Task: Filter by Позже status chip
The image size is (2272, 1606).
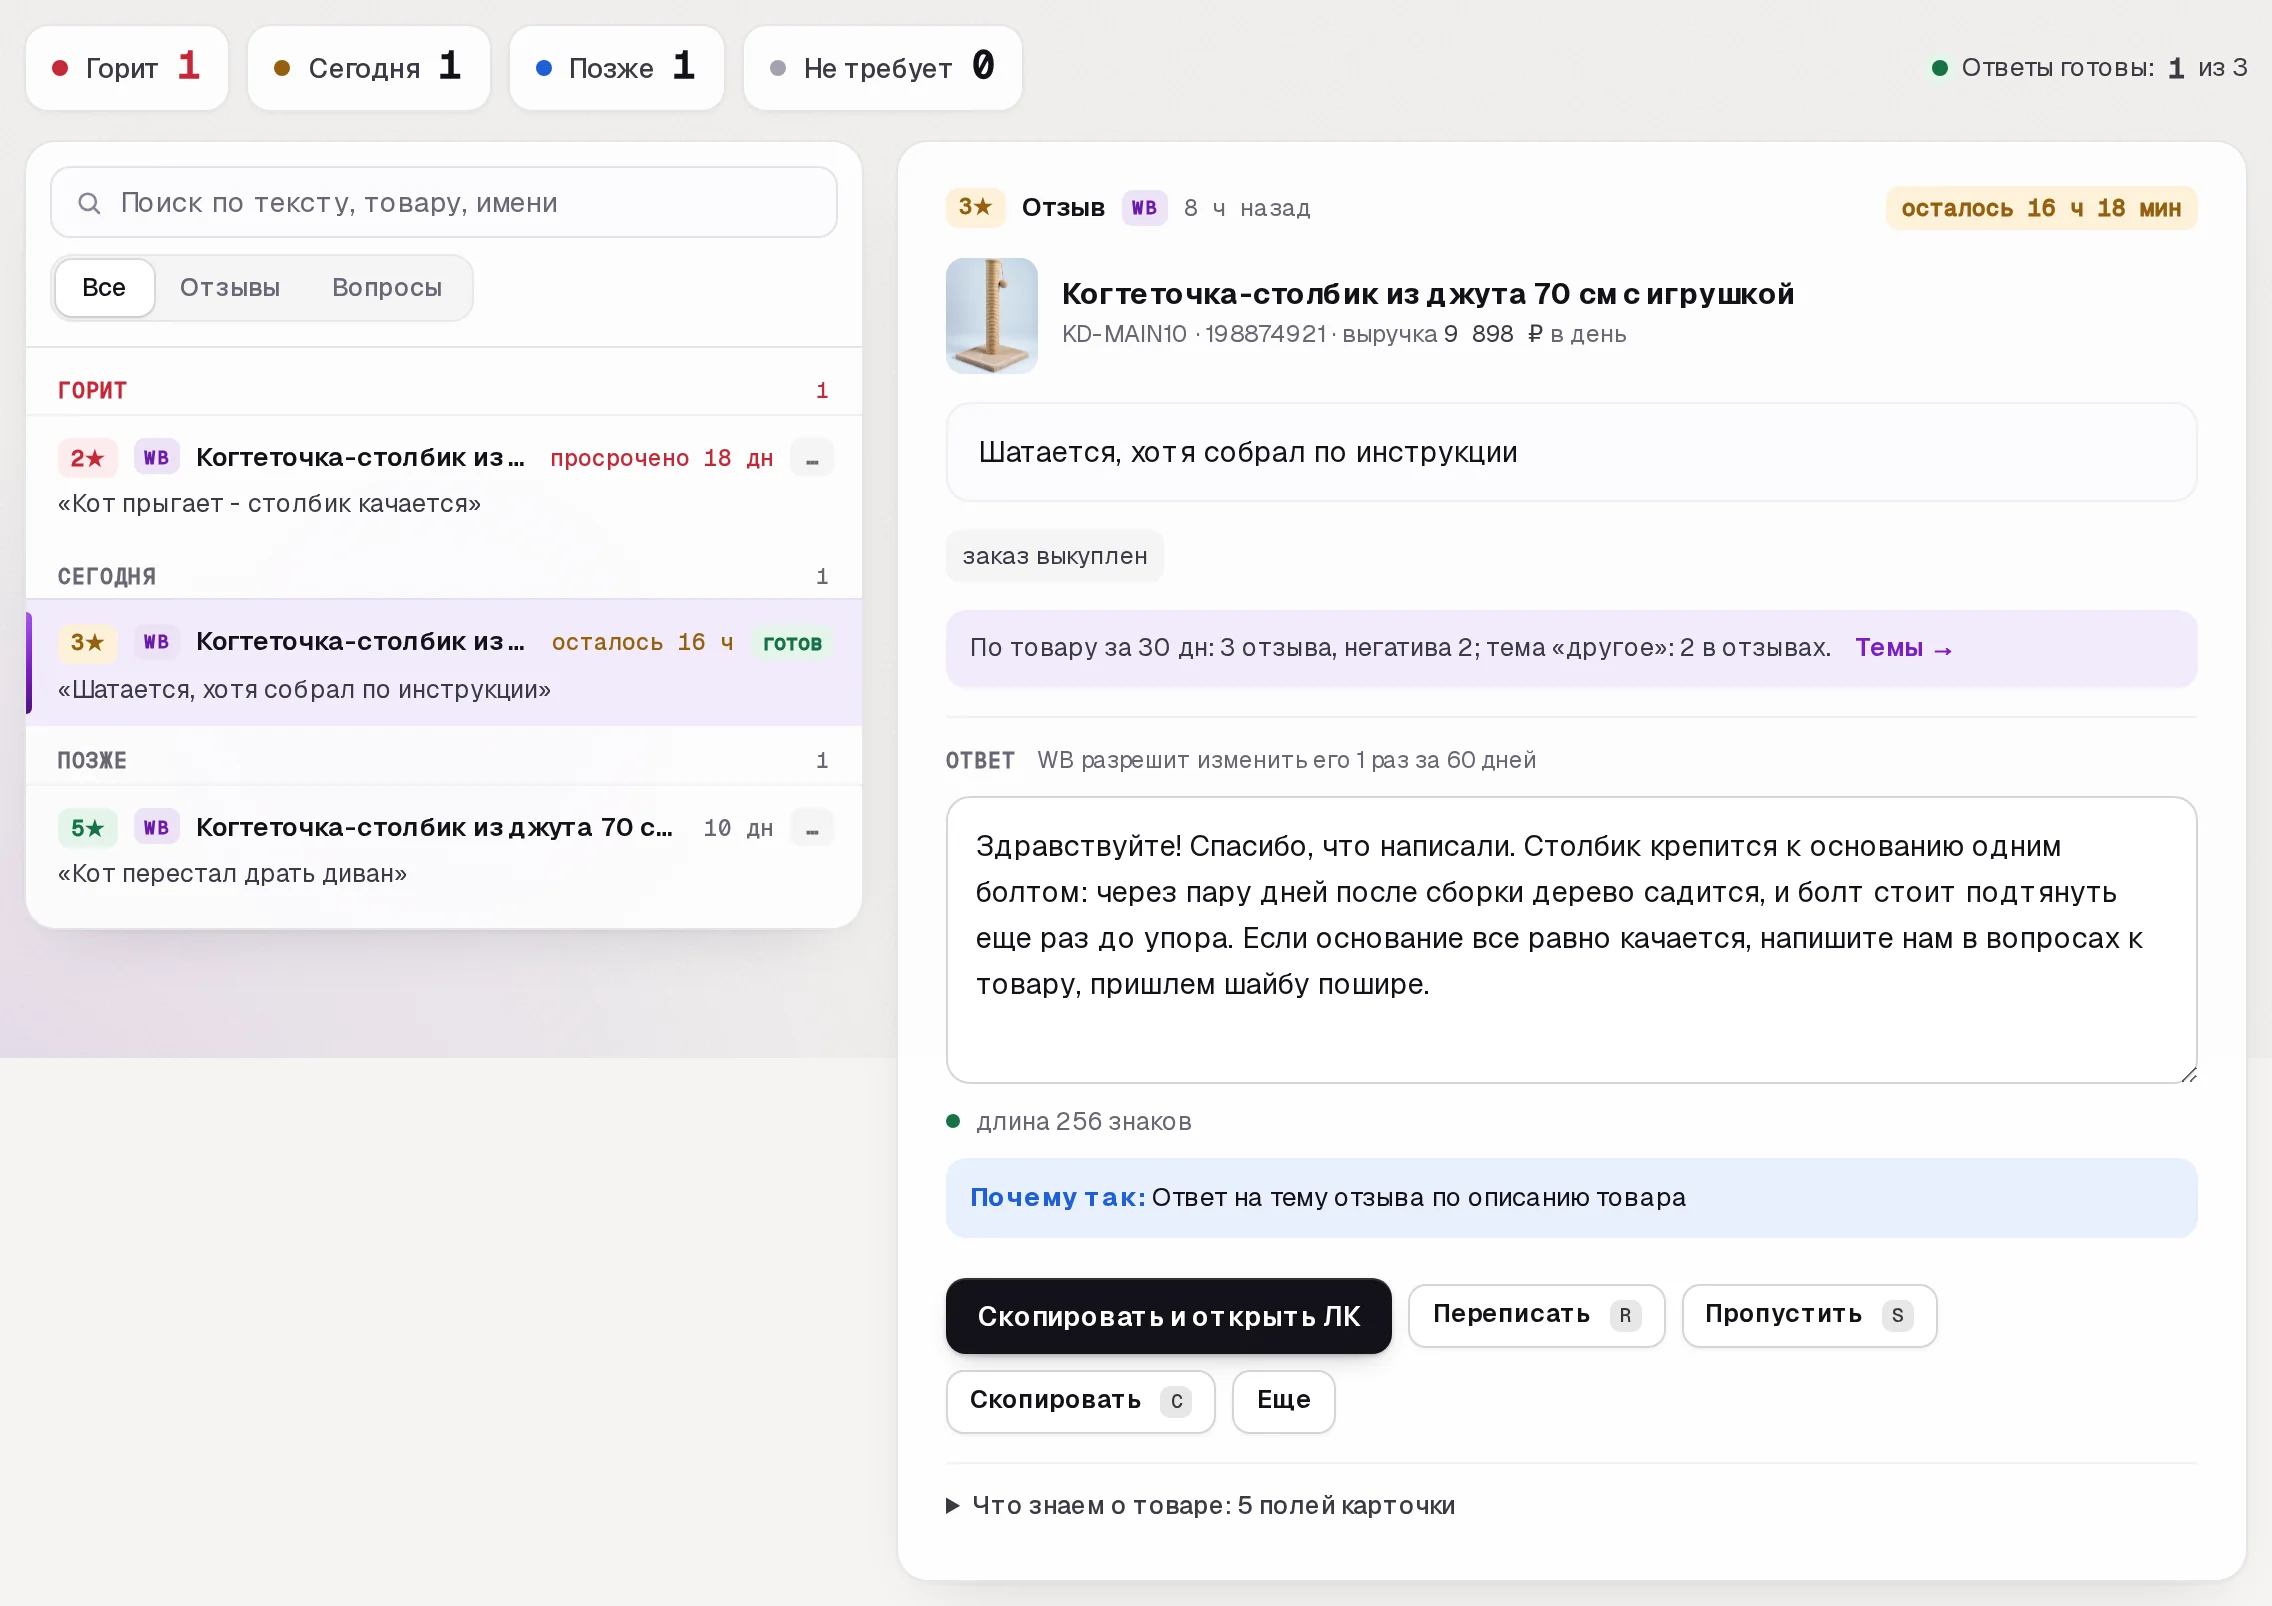Action: [x=616, y=68]
